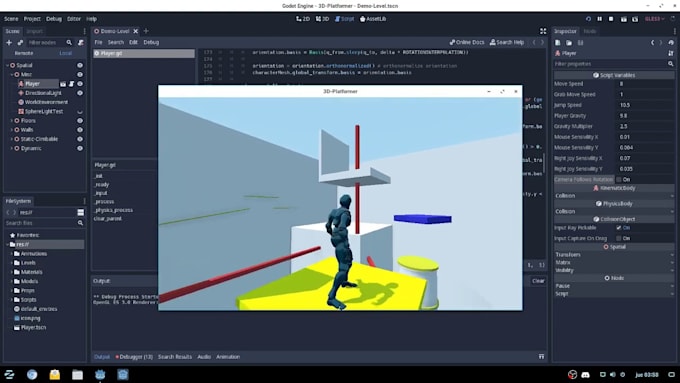Switch to the Script workspace
The height and width of the screenshot is (383, 680).
[x=344, y=19]
